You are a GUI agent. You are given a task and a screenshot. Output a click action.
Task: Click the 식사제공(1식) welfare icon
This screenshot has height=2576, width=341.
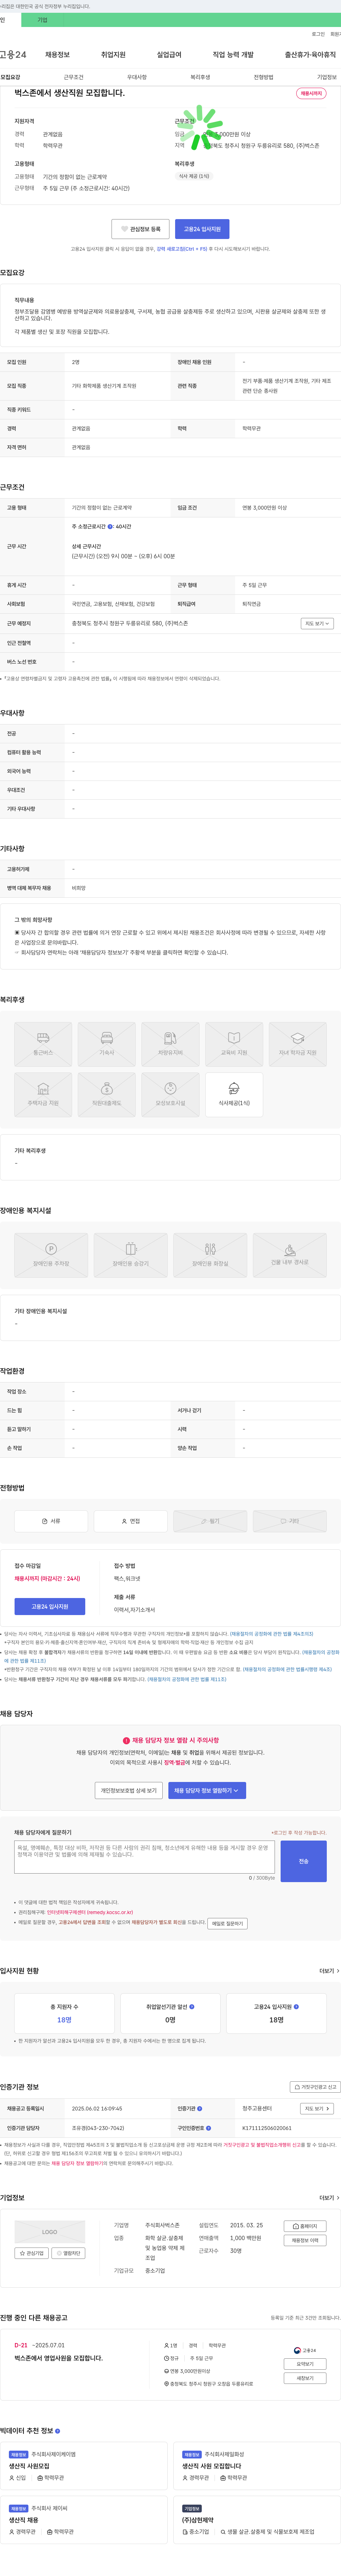[234, 1095]
